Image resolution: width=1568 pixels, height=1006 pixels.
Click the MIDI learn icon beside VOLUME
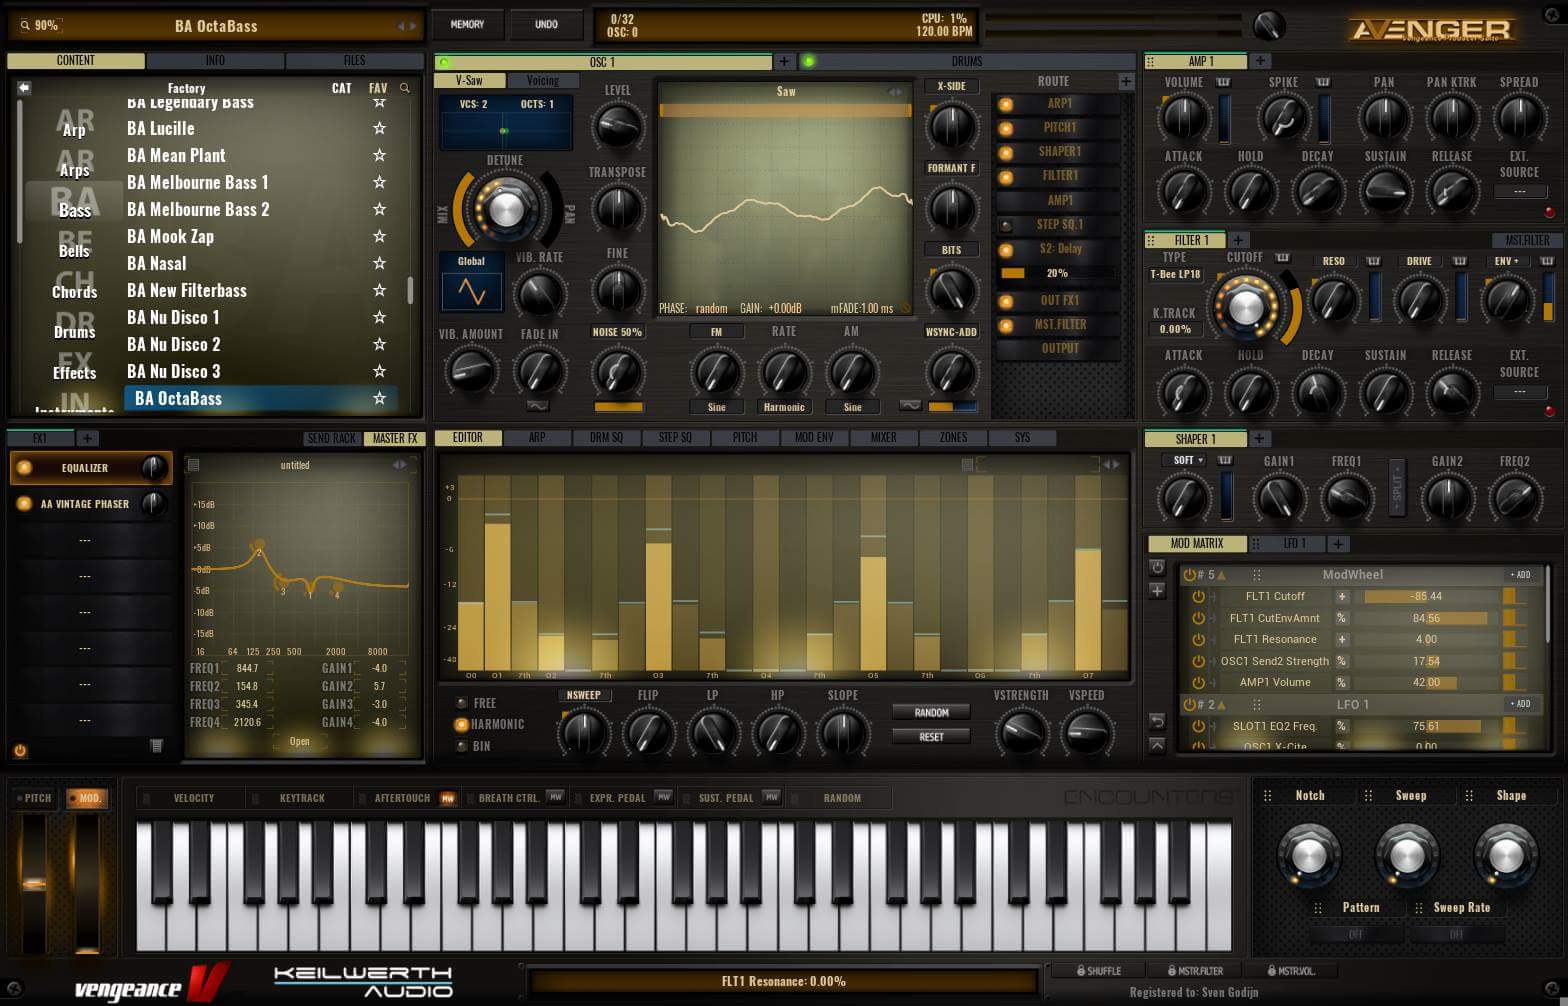point(1222,82)
